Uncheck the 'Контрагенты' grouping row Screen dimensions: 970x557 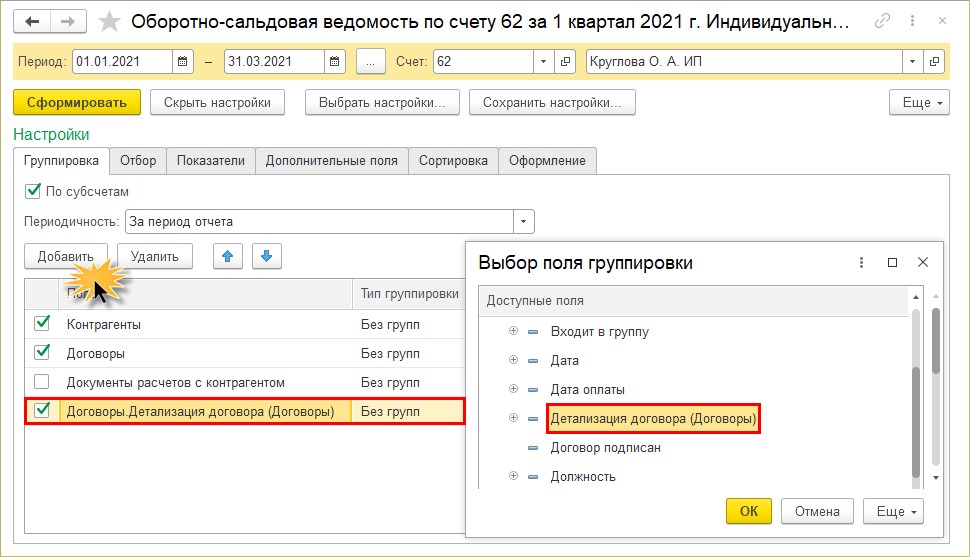41,324
